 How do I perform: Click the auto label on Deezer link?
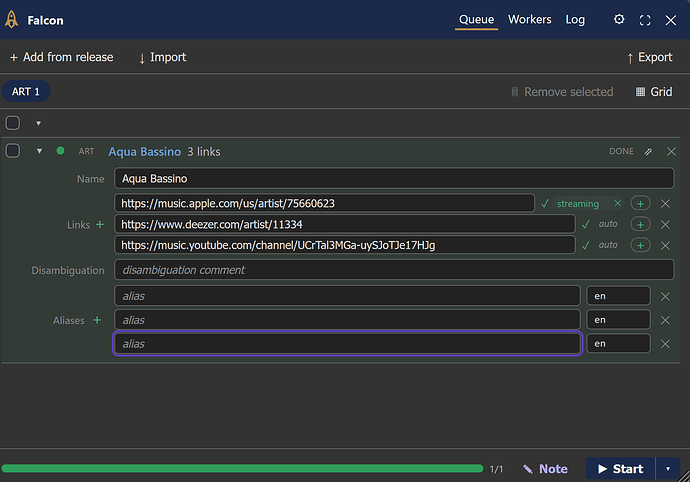608,224
